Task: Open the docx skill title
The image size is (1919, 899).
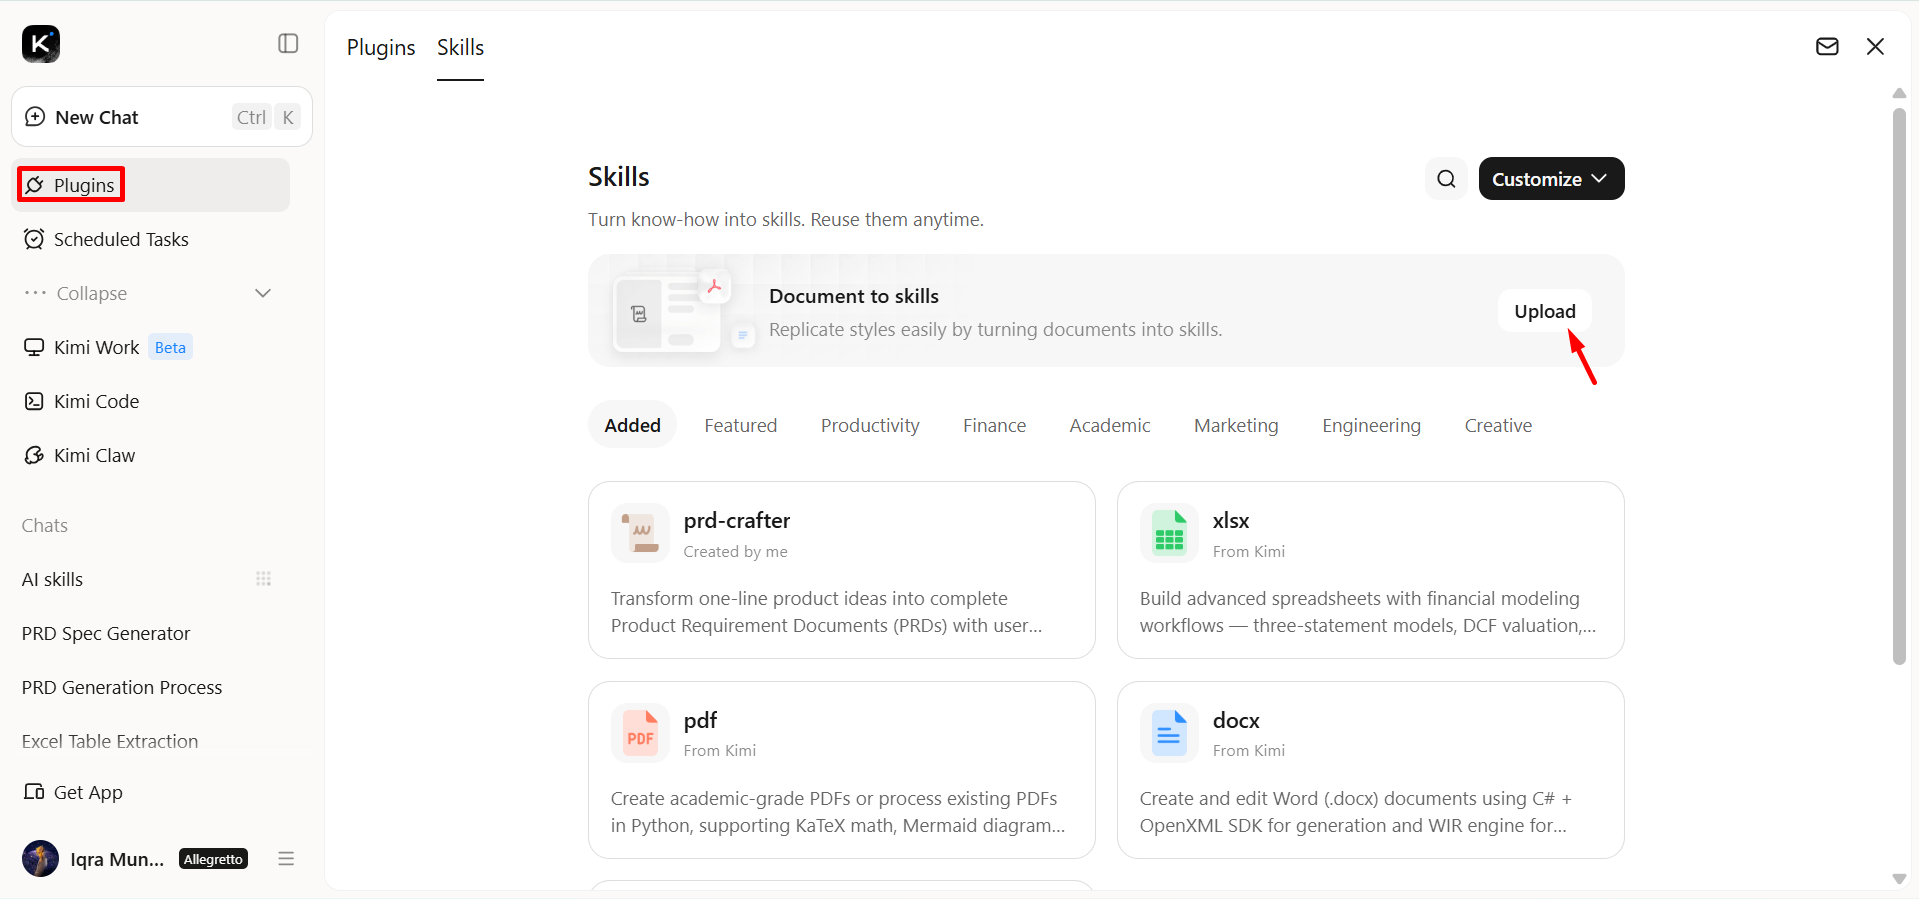Action: click(1236, 720)
